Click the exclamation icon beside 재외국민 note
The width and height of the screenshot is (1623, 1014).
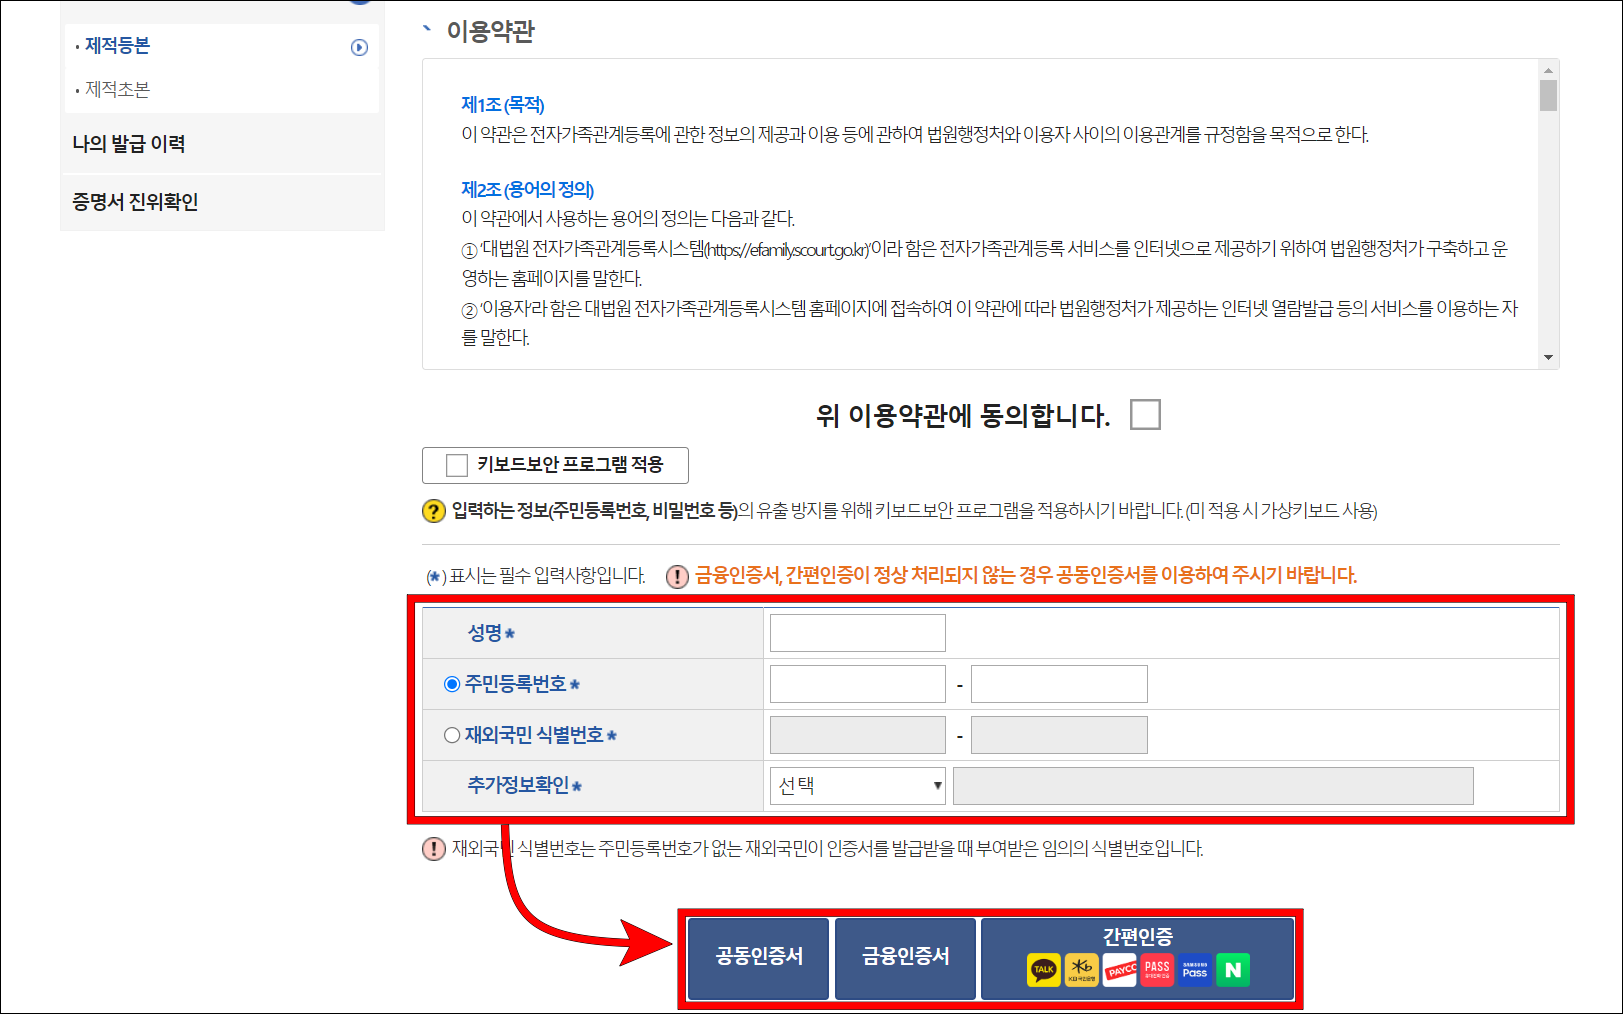point(433,849)
